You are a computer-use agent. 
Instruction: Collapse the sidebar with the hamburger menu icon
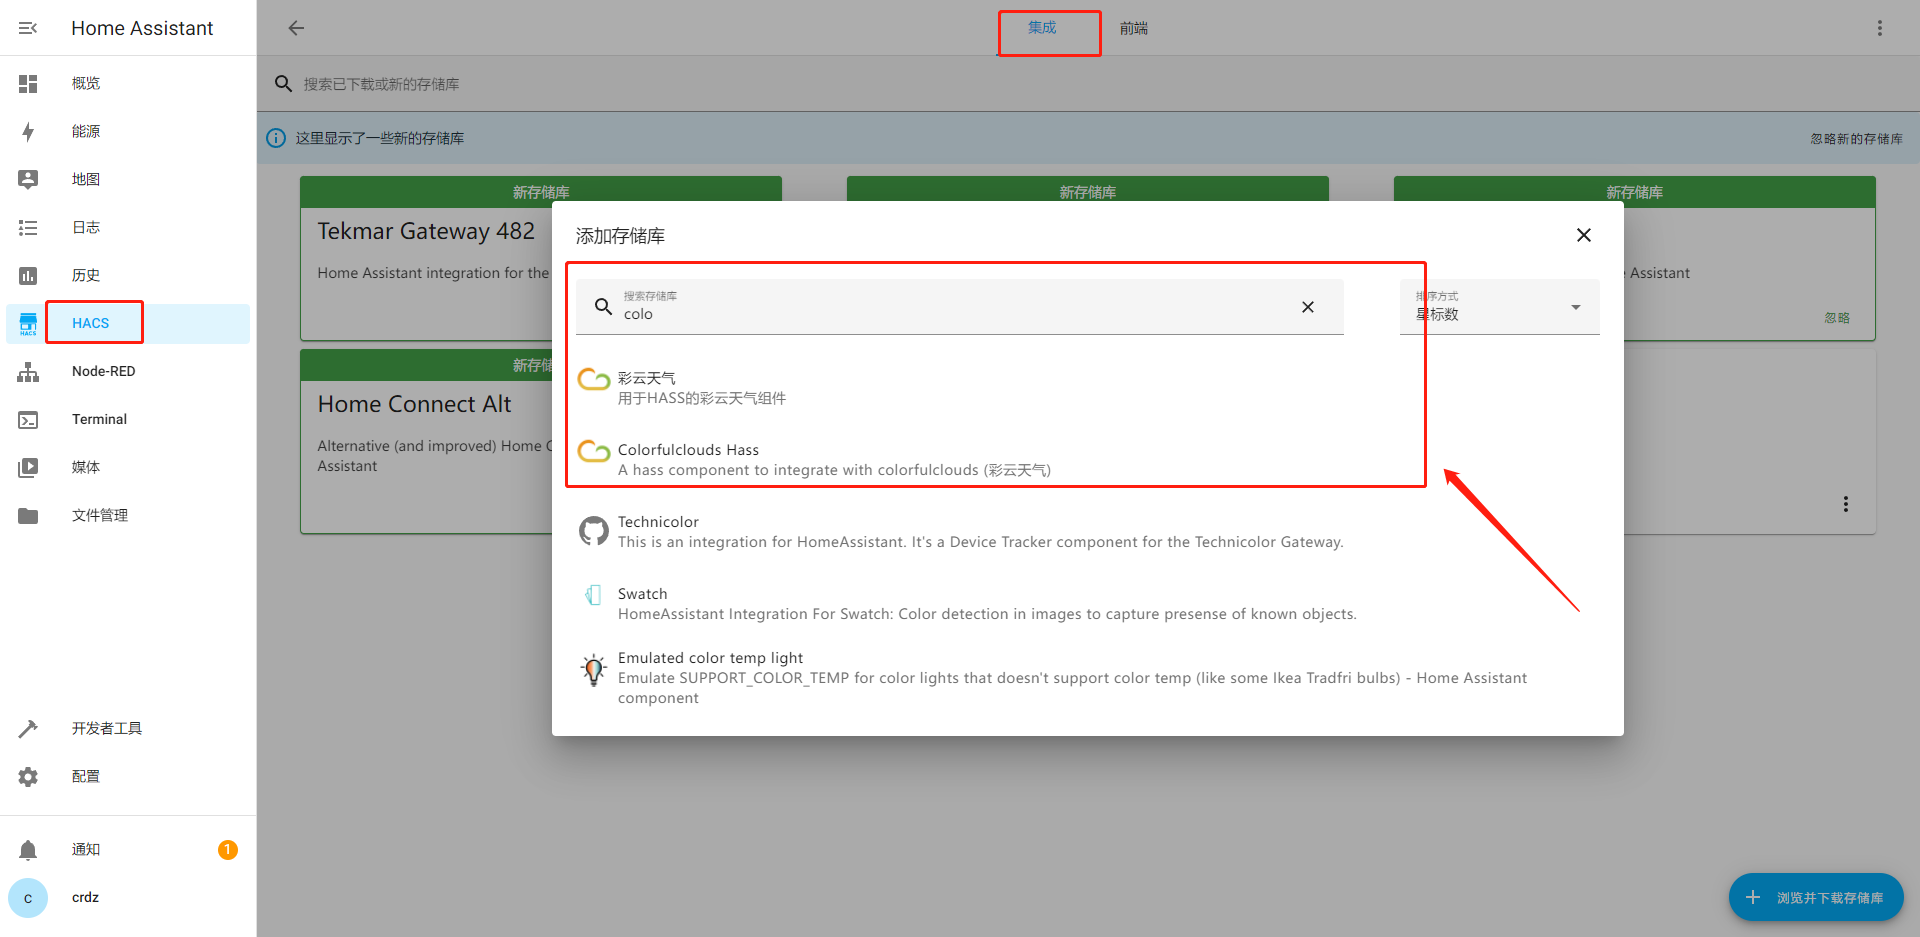coord(28,28)
